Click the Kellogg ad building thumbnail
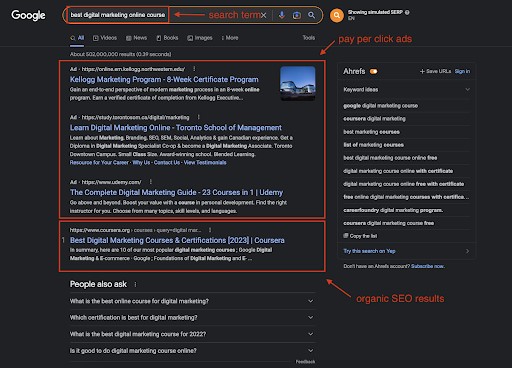 pos(298,83)
